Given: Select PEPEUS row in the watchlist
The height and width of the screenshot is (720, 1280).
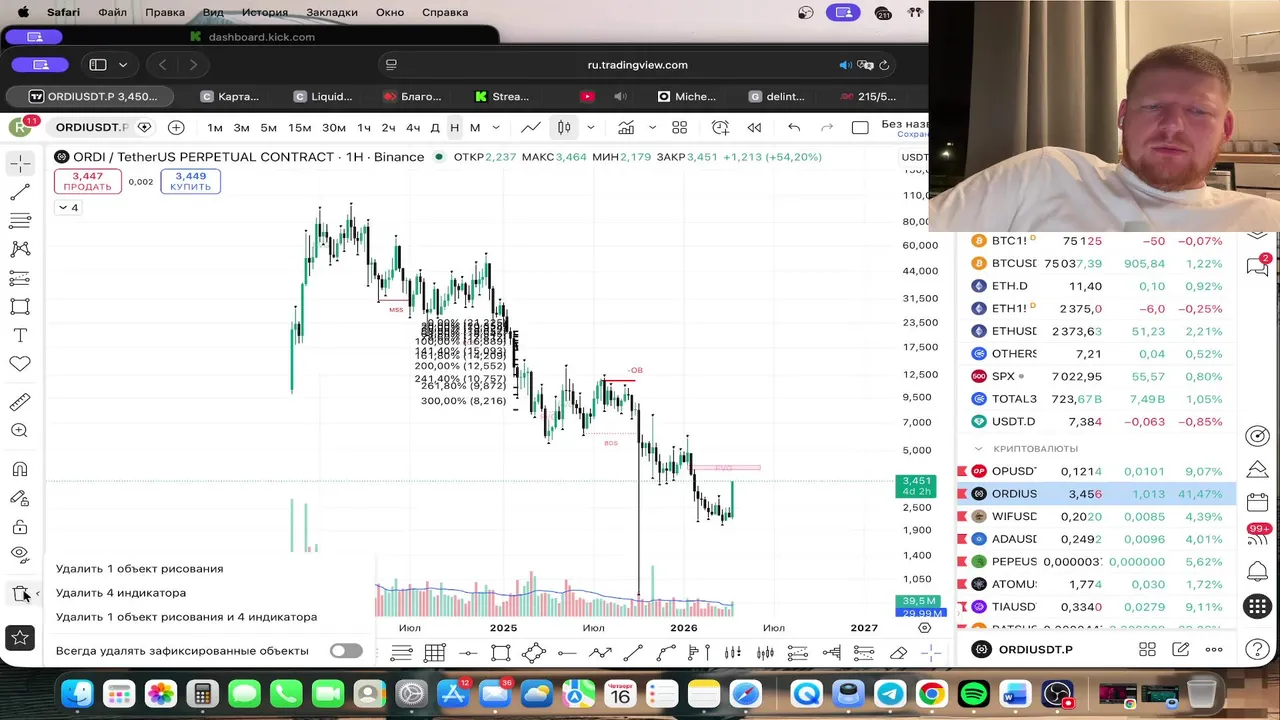Looking at the screenshot, I should coord(1097,562).
